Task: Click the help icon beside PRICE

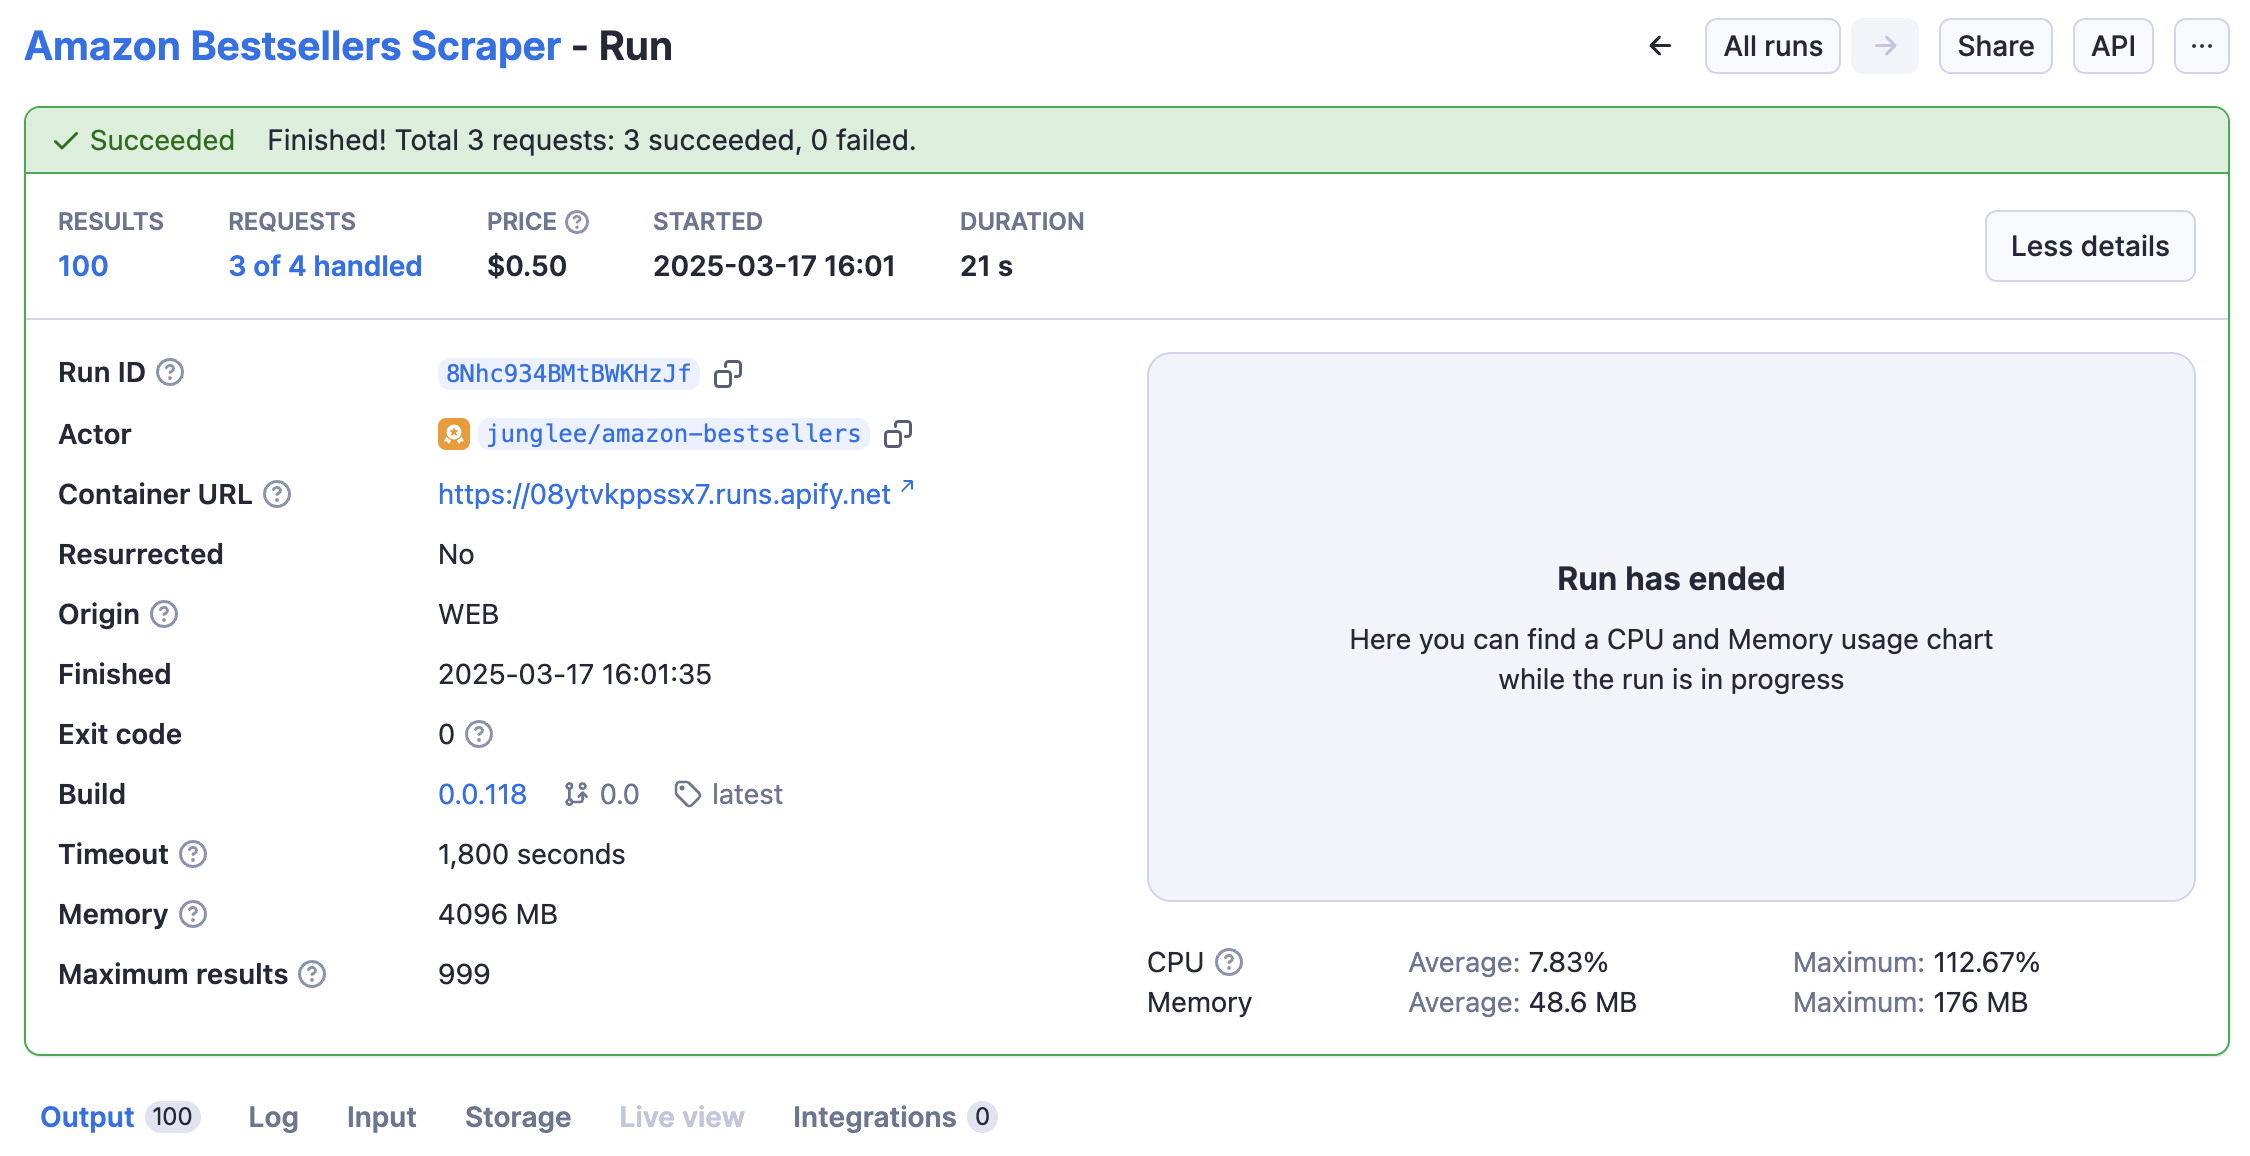Action: click(x=577, y=222)
